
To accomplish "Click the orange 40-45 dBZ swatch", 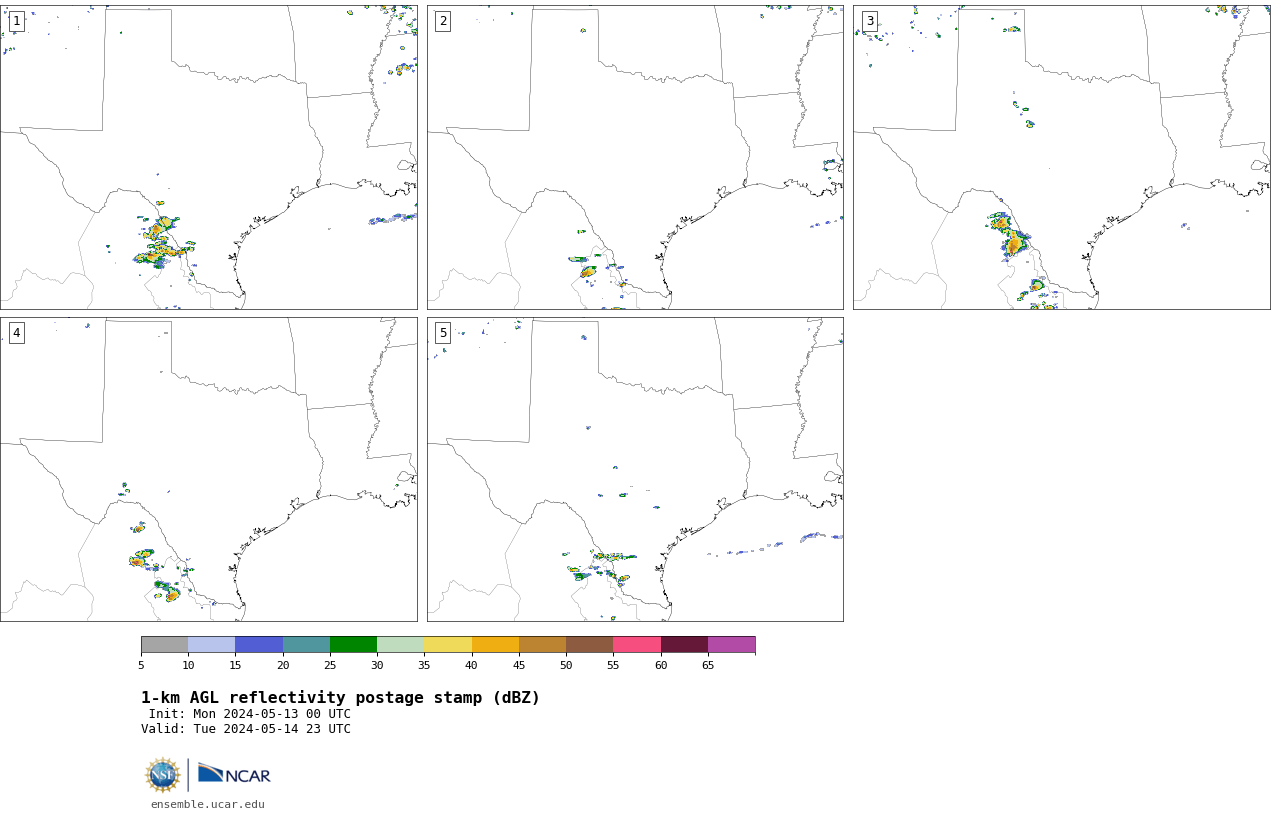I will tap(495, 644).
